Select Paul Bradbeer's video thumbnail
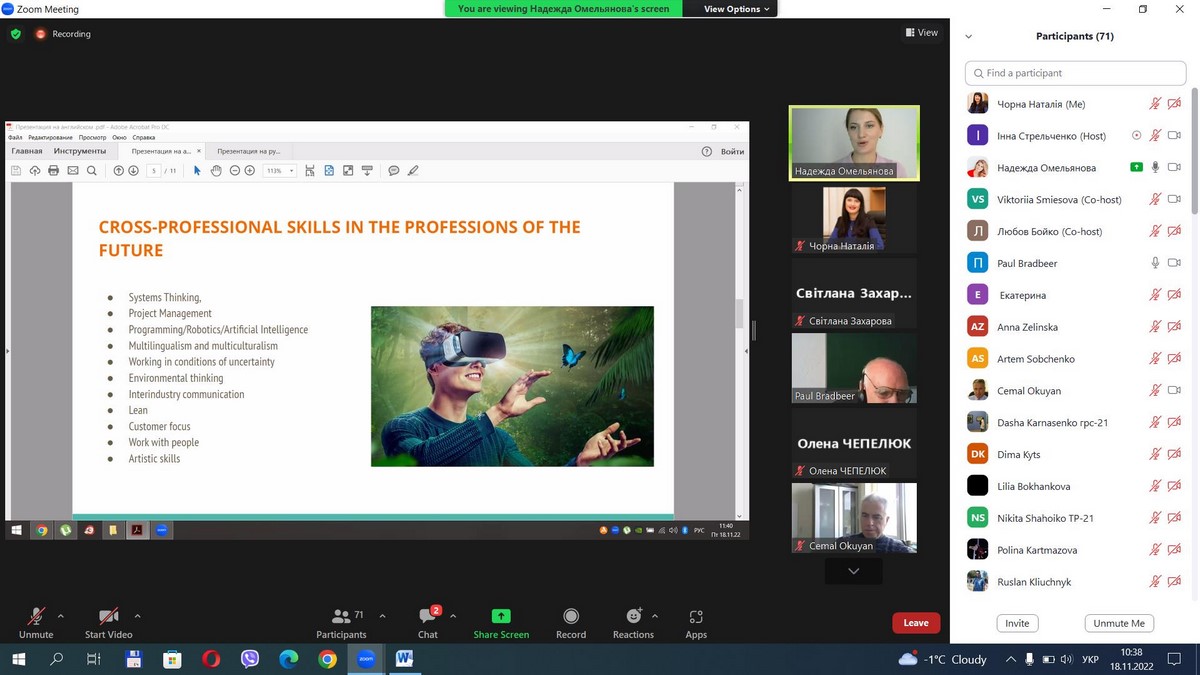This screenshot has height=675, width=1200. click(854, 368)
